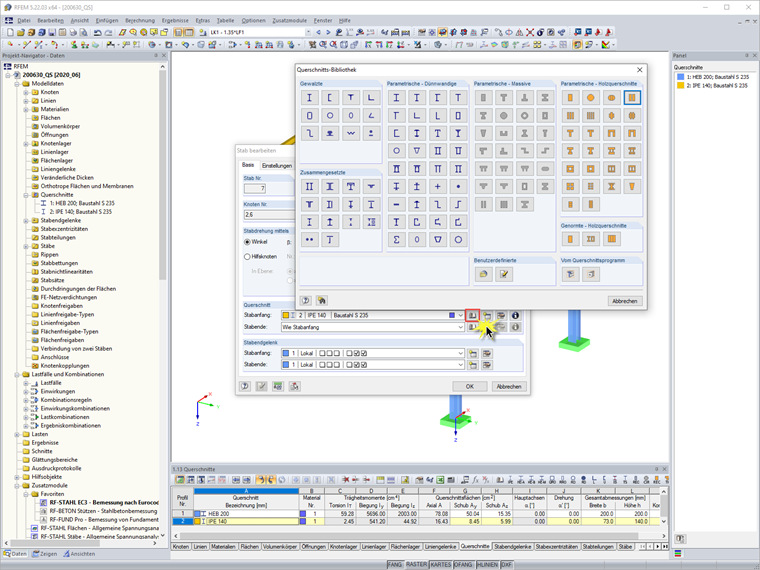The image size is (760, 570).
Task: Collapse Lastfälle und Kombinationen node
Action: click(17, 375)
